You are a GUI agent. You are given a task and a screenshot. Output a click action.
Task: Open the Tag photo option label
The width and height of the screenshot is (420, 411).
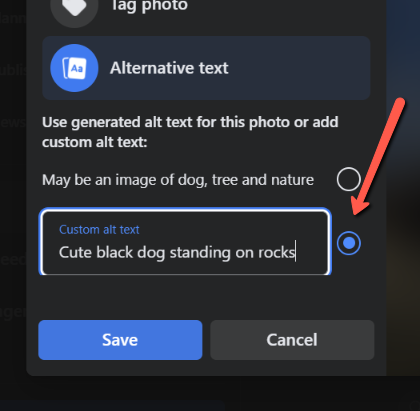coord(149,5)
